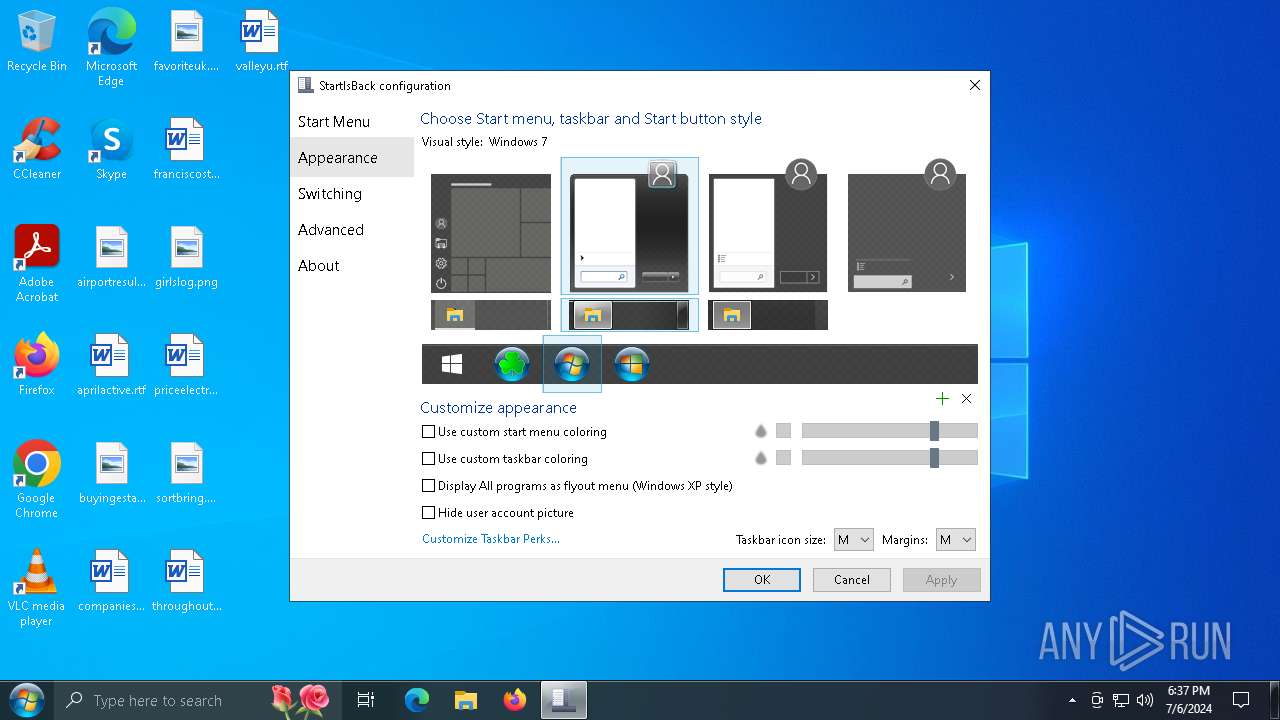The height and width of the screenshot is (720, 1280).
Task: Check Use custom taskbar coloring
Action: [x=429, y=459]
